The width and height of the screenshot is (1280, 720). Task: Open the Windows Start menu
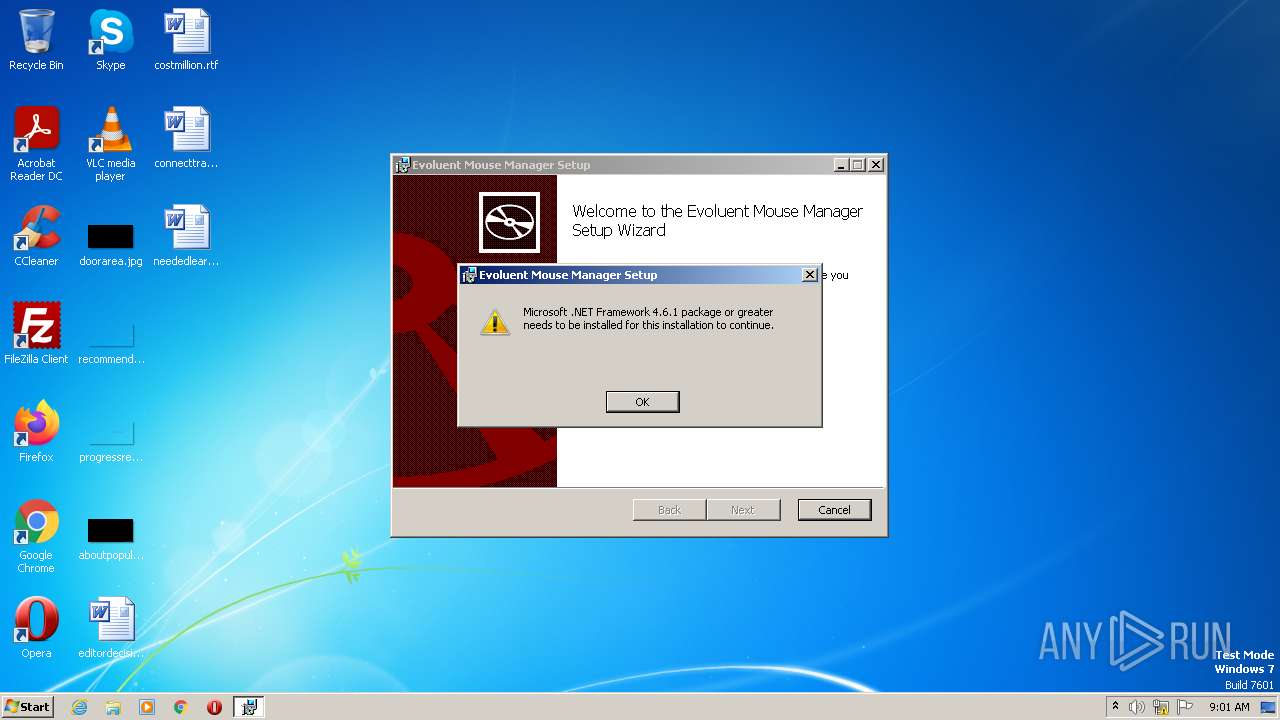click(x=28, y=706)
